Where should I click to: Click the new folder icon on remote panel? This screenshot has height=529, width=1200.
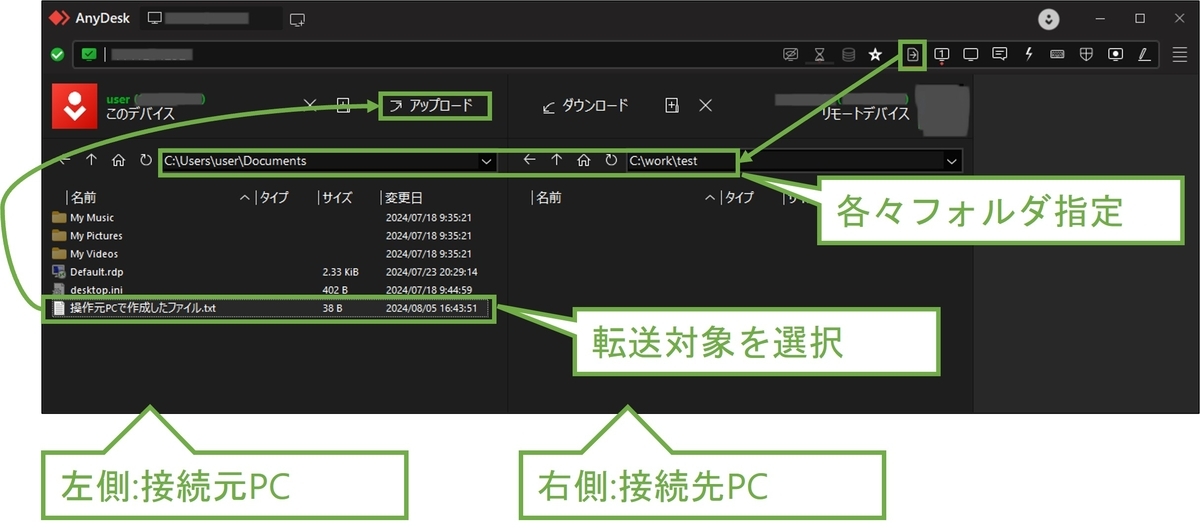point(672,105)
